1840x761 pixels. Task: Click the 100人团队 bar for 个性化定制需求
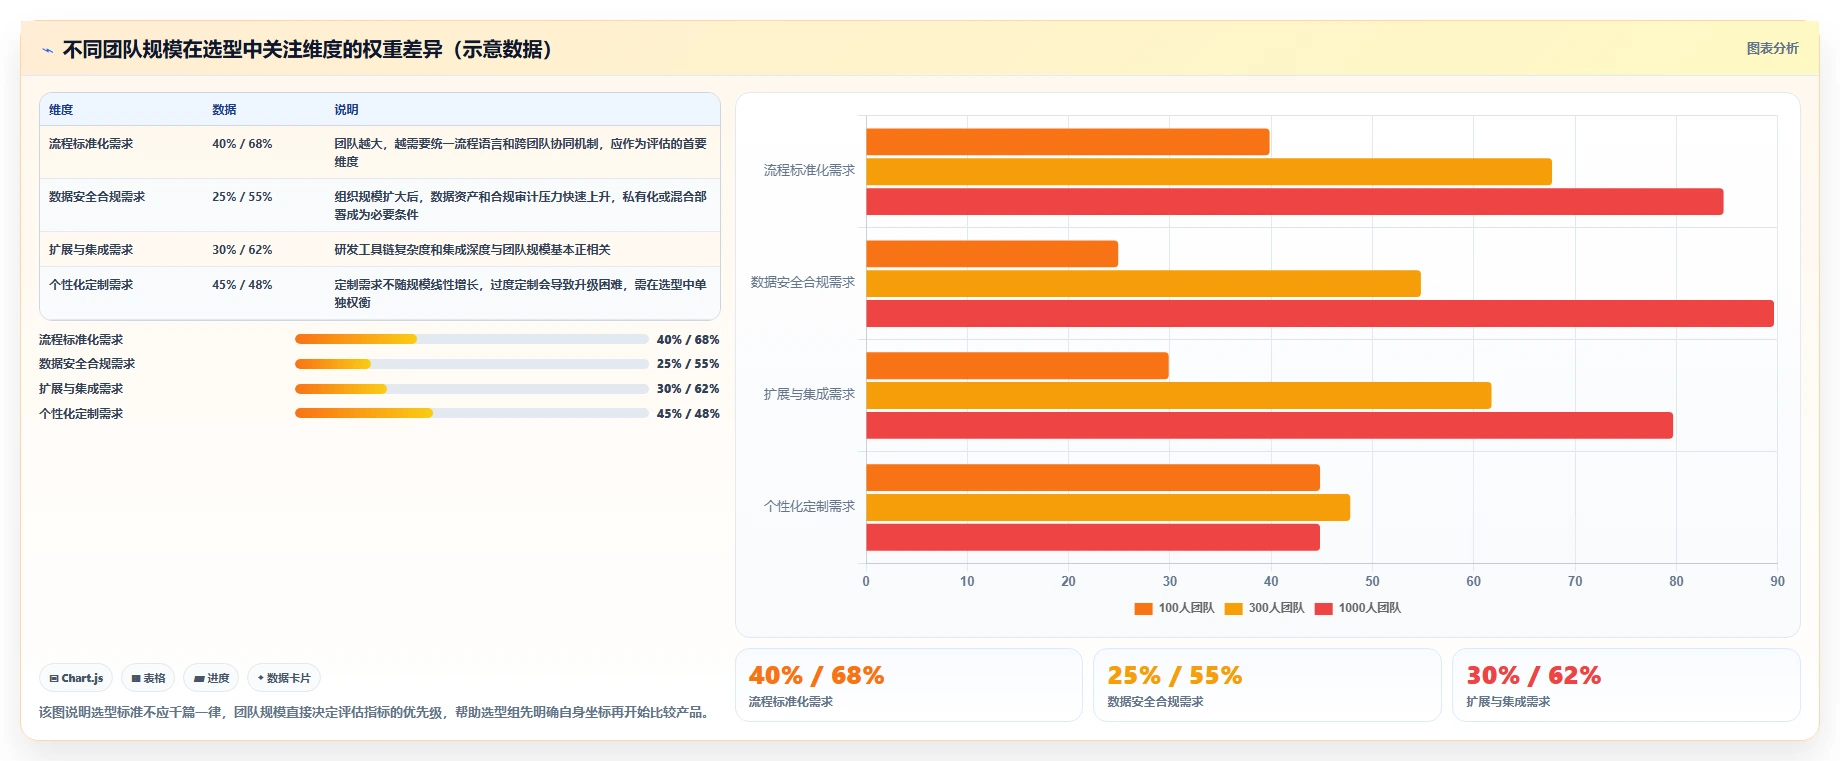(1093, 478)
